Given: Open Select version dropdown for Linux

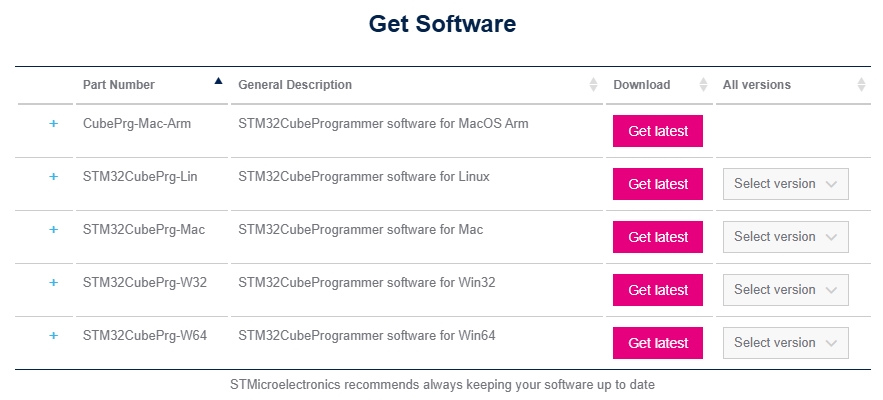Looking at the screenshot, I should (x=785, y=184).
